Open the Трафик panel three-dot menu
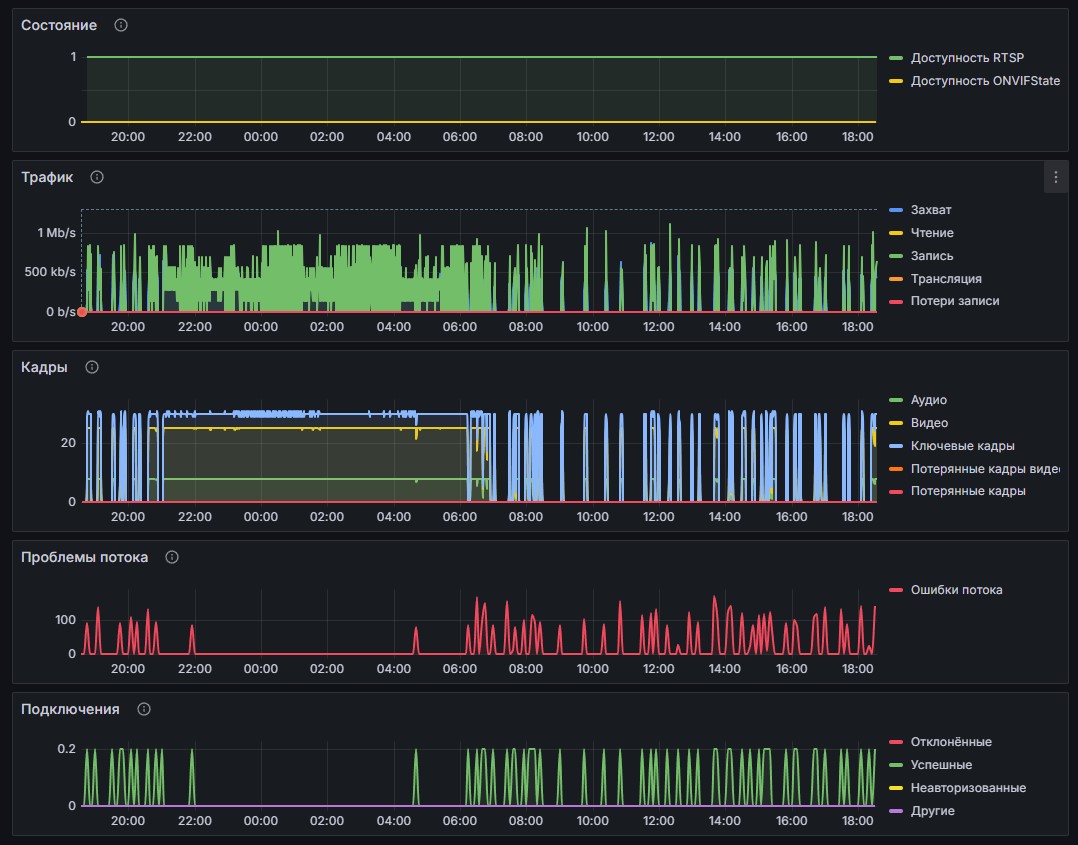 point(1056,177)
